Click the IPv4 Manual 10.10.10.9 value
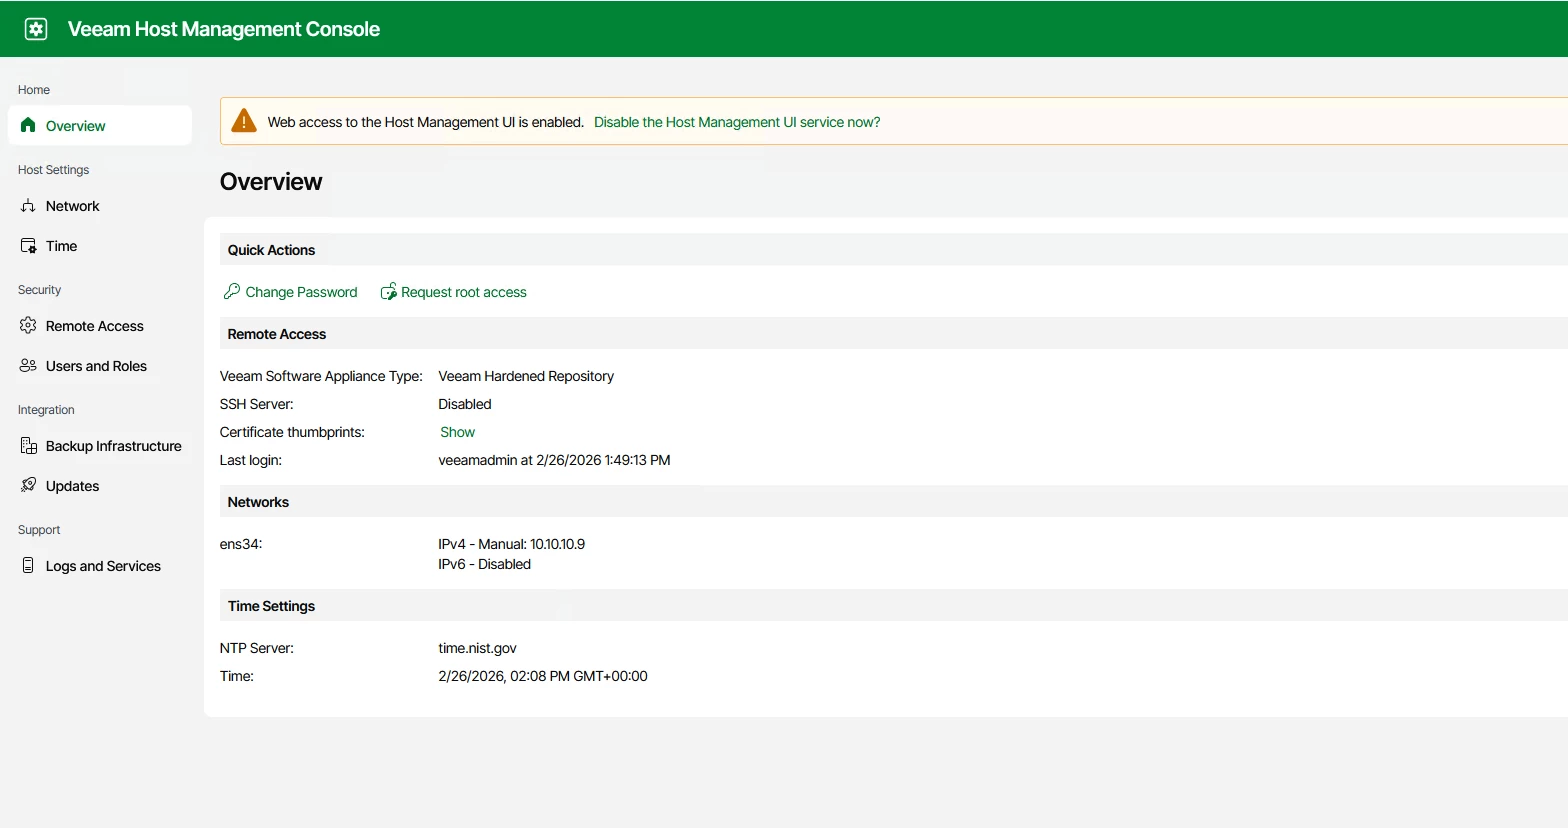Image resolution: width=1568 pixels, height=828 pixels. click(511, 544)
